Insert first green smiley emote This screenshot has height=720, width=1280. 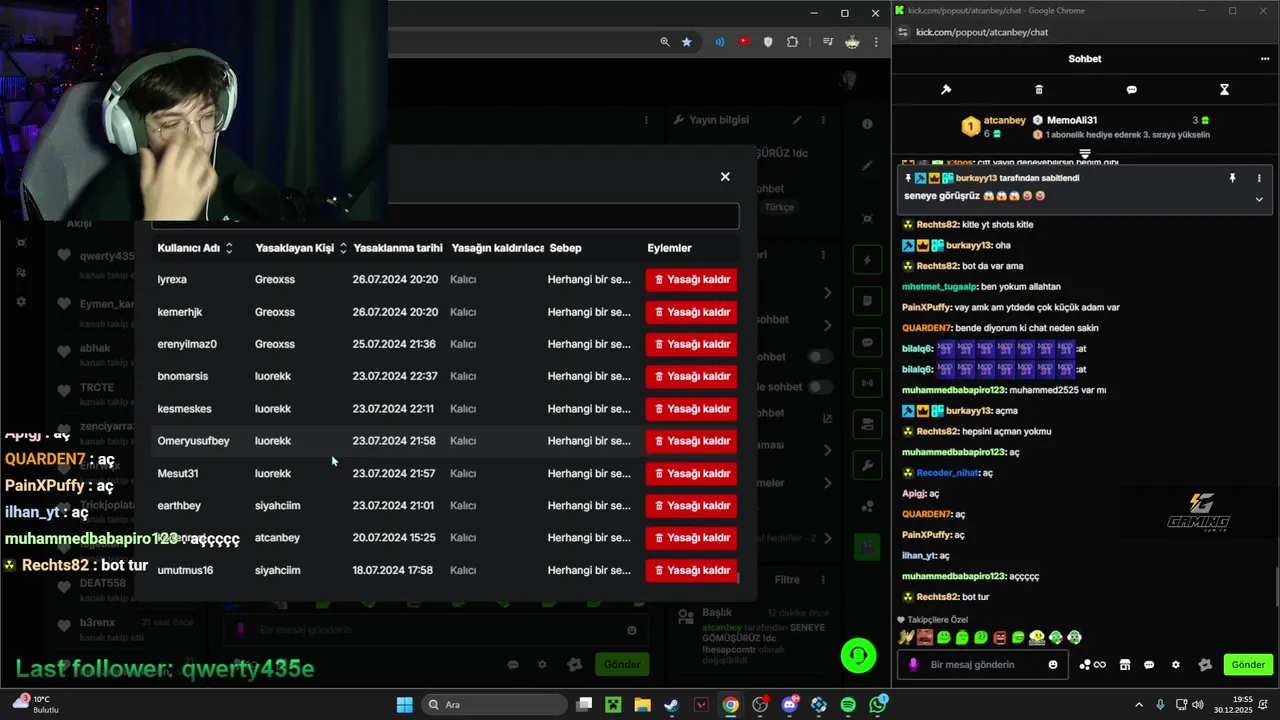click(x=944, y=637)
